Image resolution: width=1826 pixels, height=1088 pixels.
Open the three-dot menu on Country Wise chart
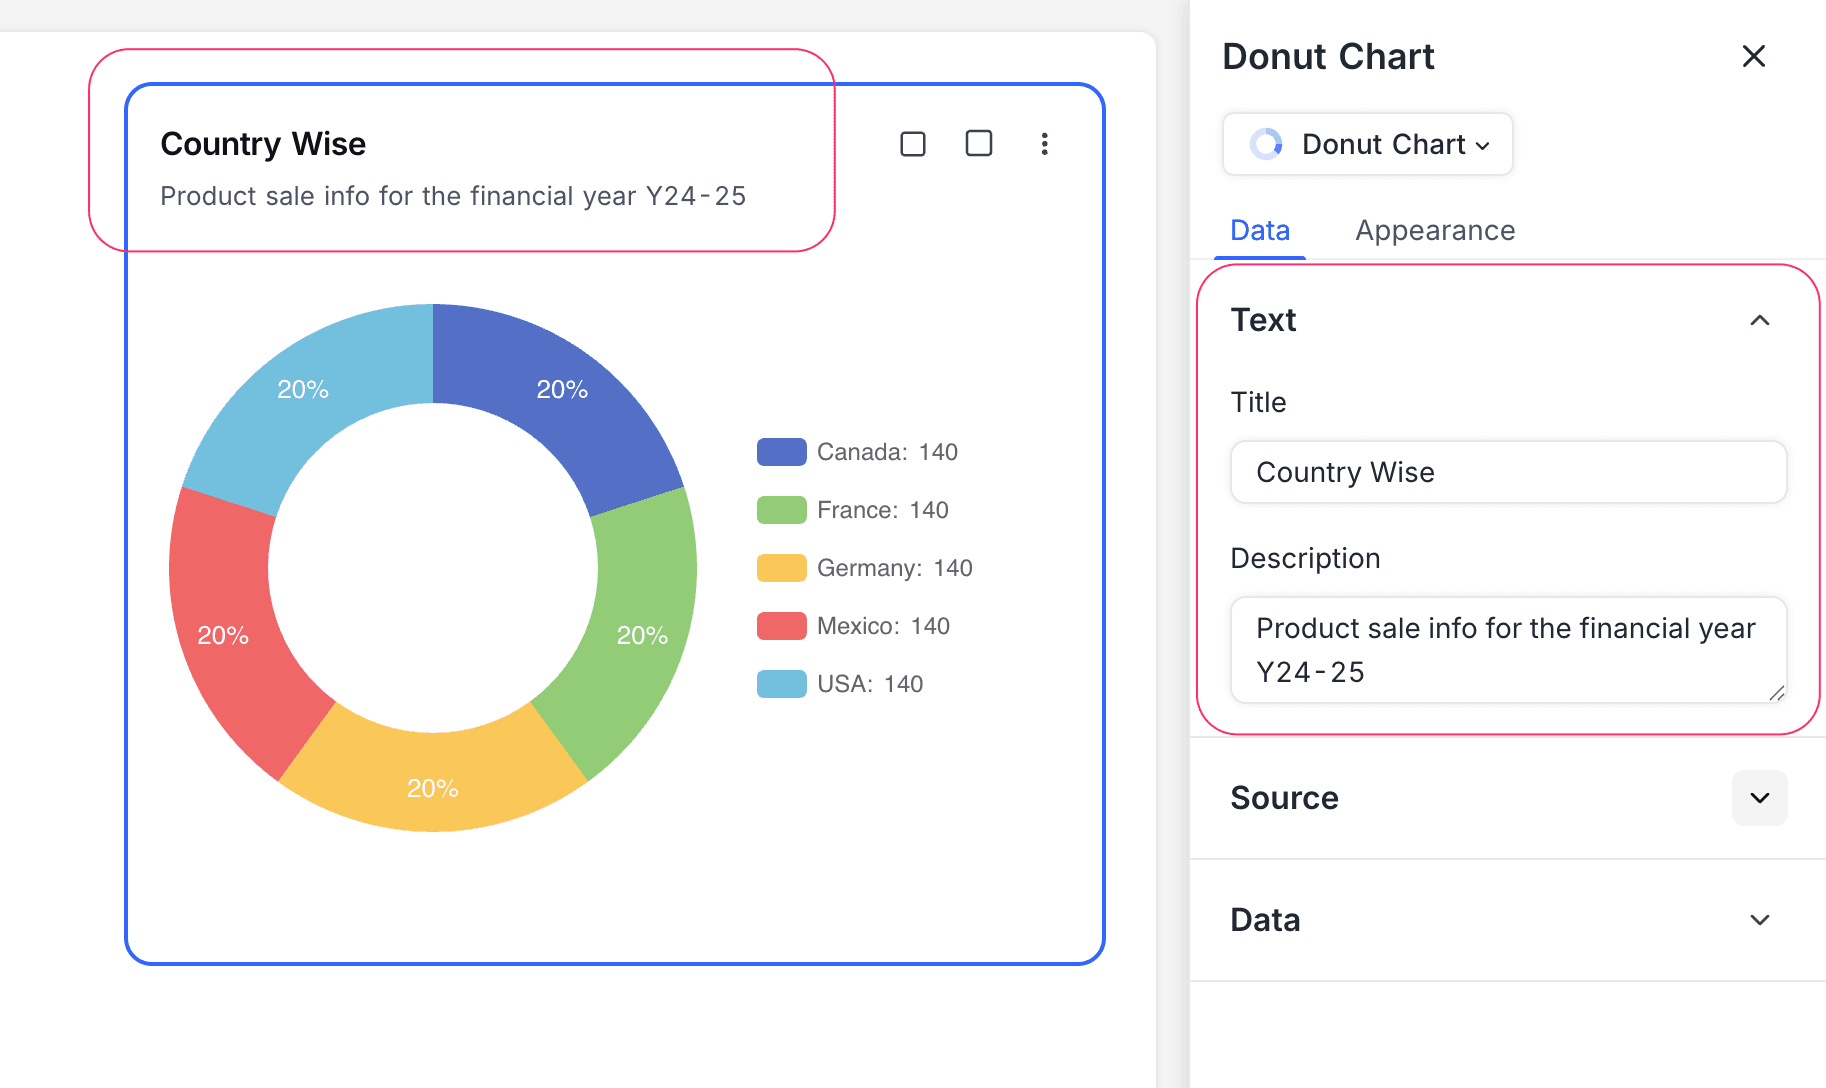click(1044, 144)
